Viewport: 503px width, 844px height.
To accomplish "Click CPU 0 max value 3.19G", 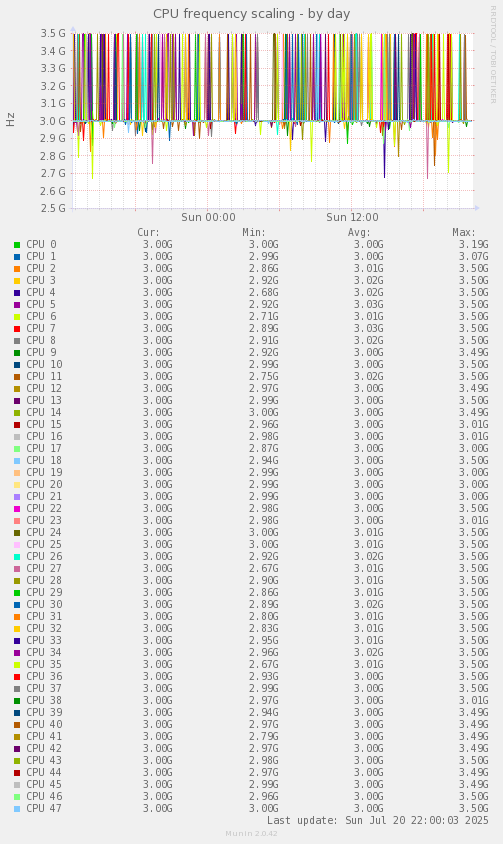I will (473, 245).
